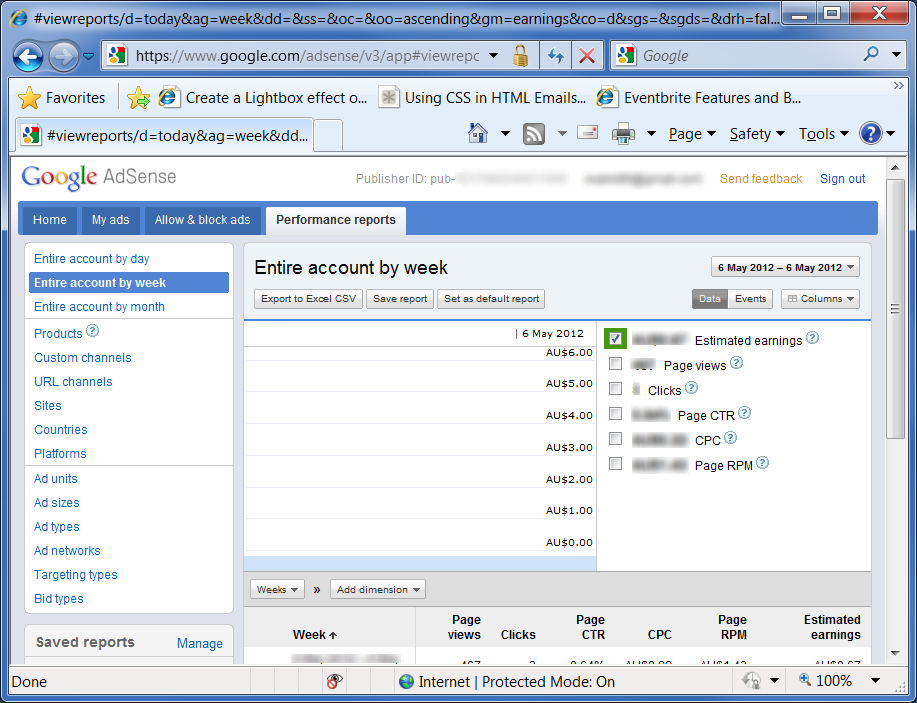Click the Sign out link
The height and width of the screenshot is (703, 917).
pos(842,179)
